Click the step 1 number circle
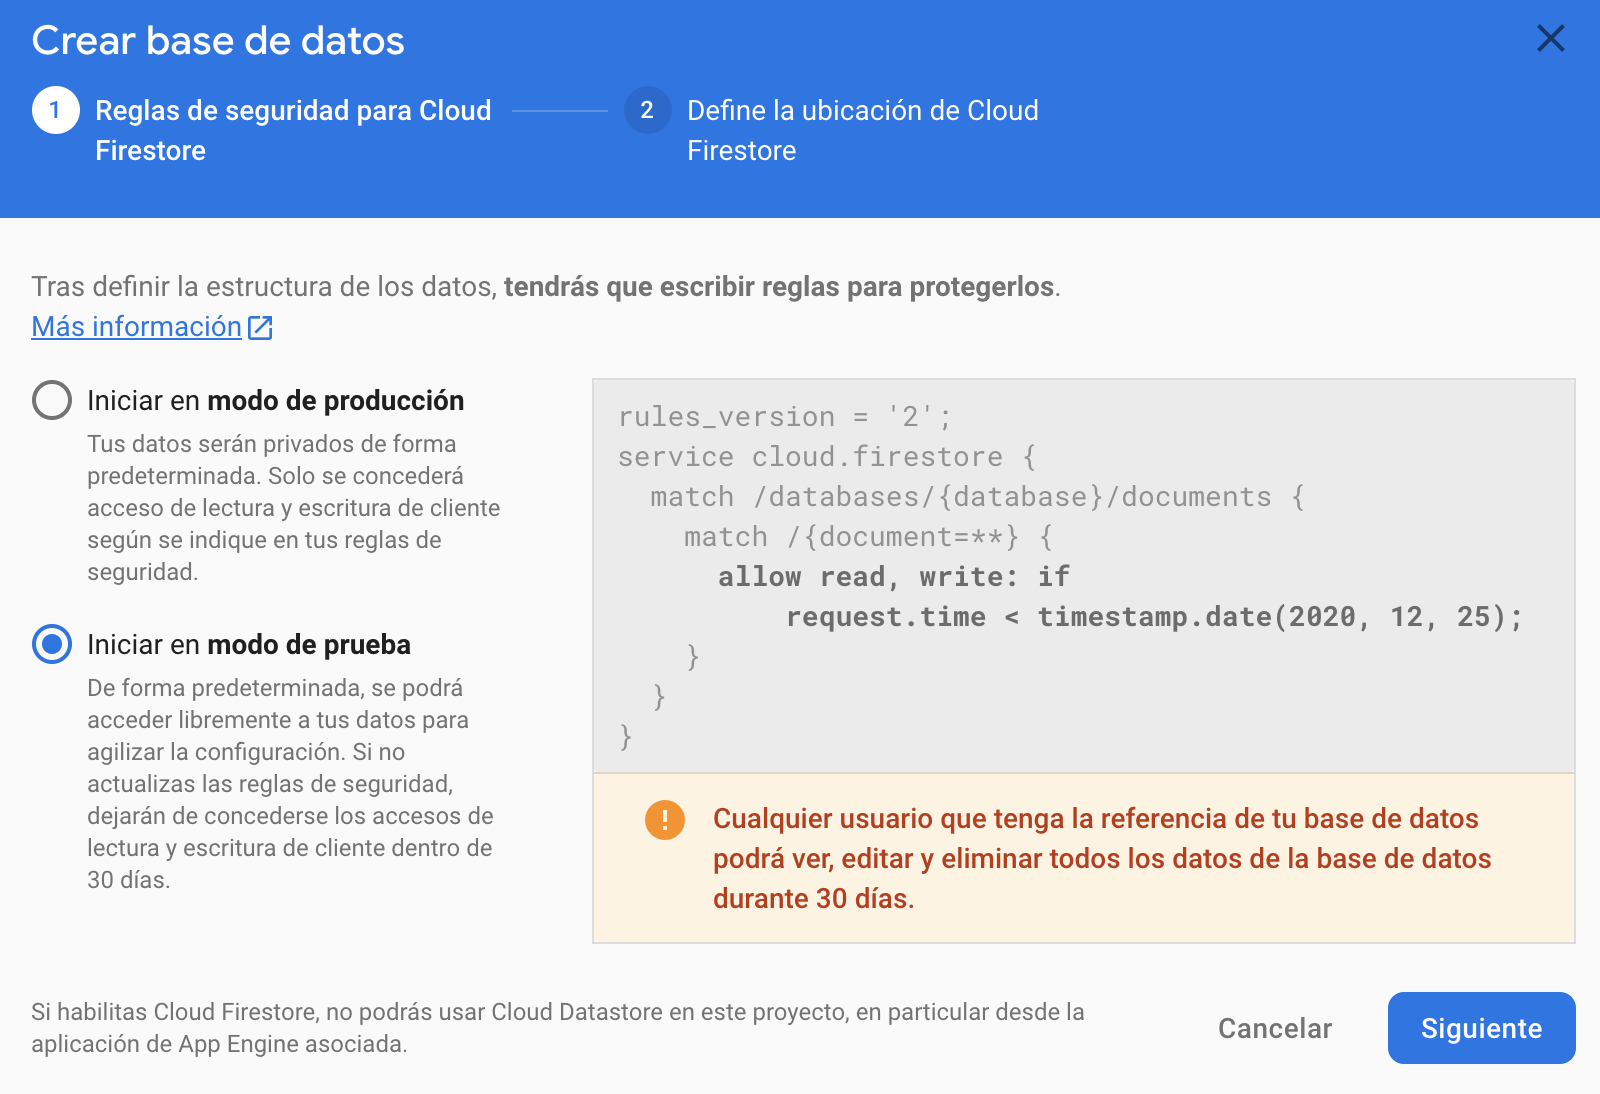This screenshot has height=1094, width=1600. [55, 110]
